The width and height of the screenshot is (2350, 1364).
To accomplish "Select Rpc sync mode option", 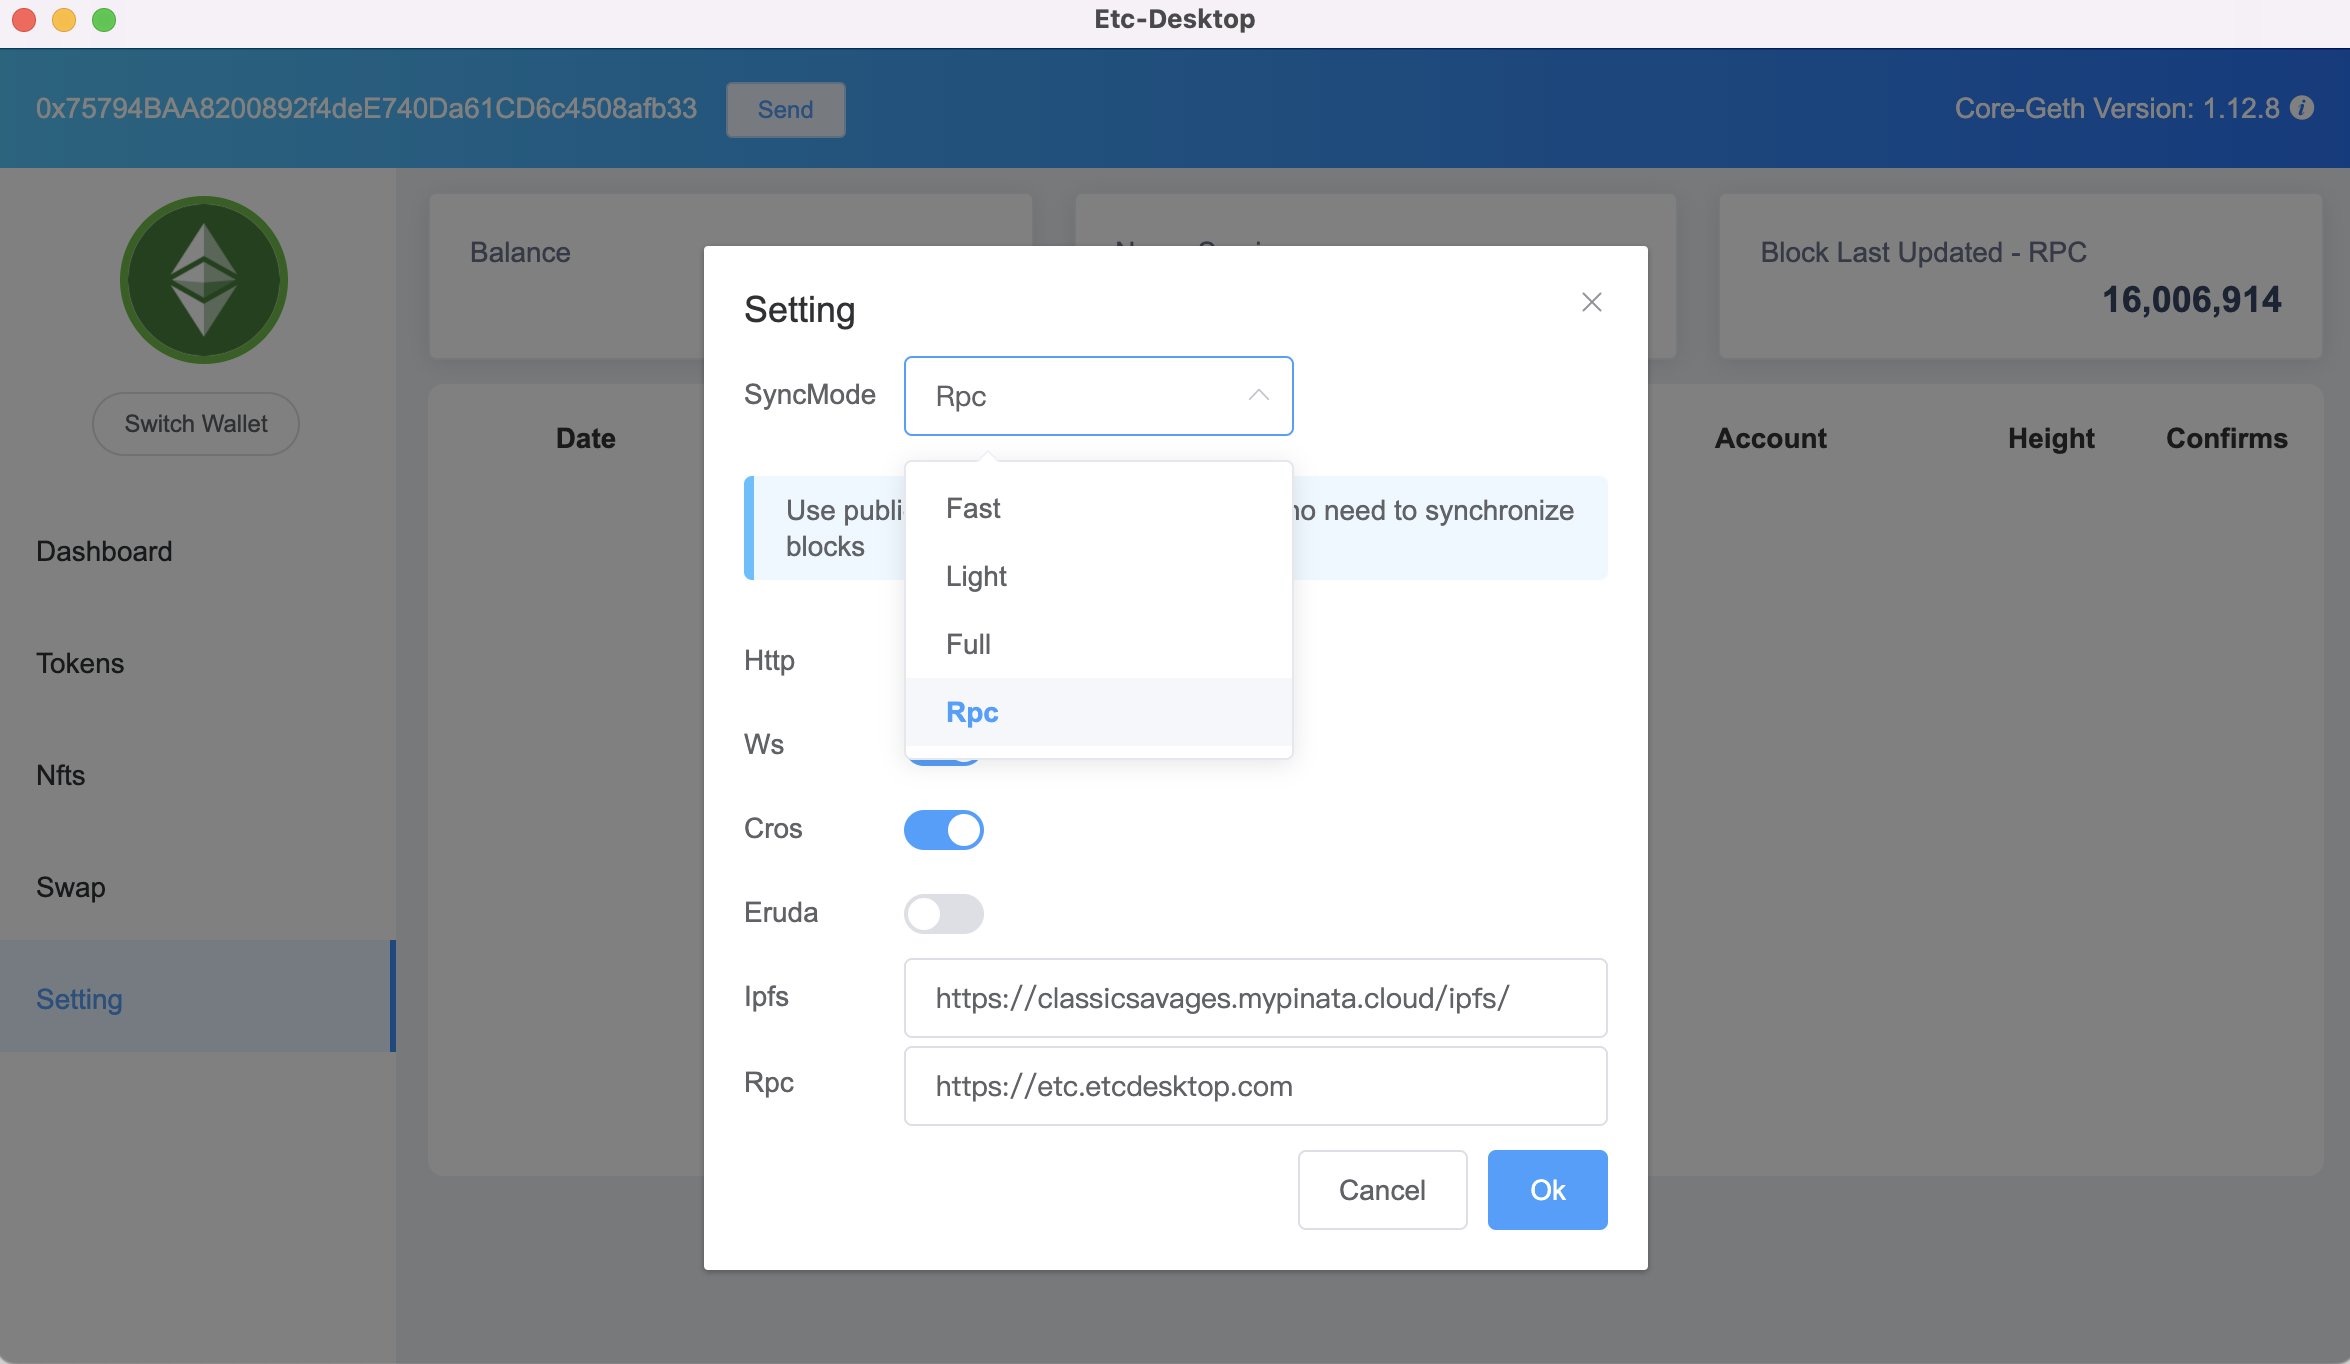I will pyautogui.click(x=1098, y=712).
